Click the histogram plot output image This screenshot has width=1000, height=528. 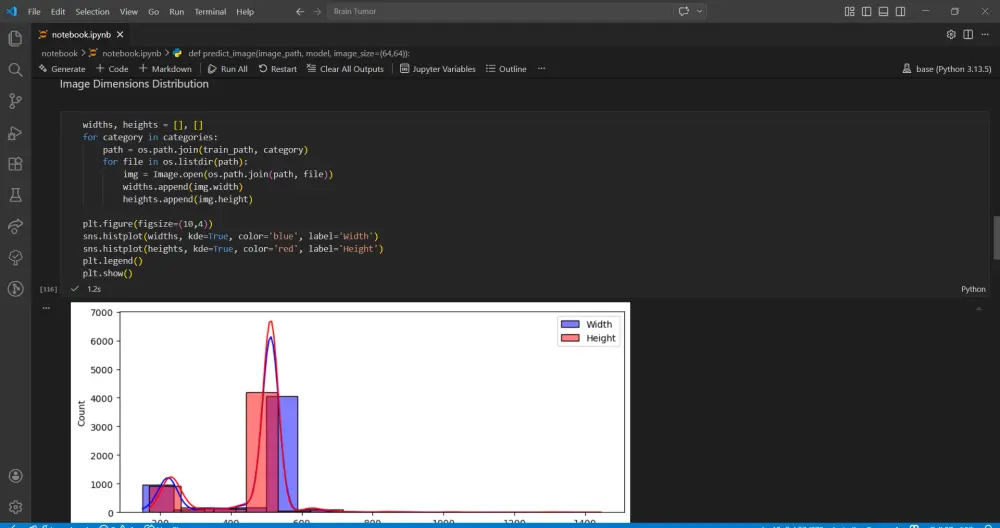[350, 412]
